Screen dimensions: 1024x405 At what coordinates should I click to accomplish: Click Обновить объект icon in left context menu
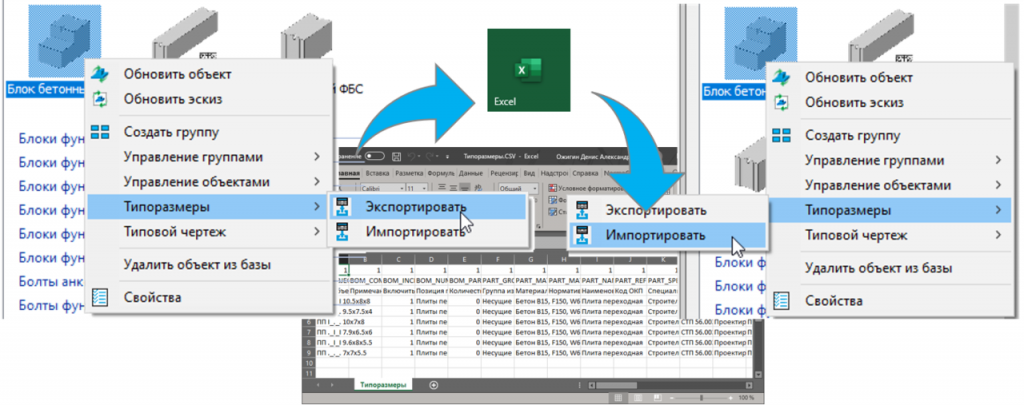point(100,74)
